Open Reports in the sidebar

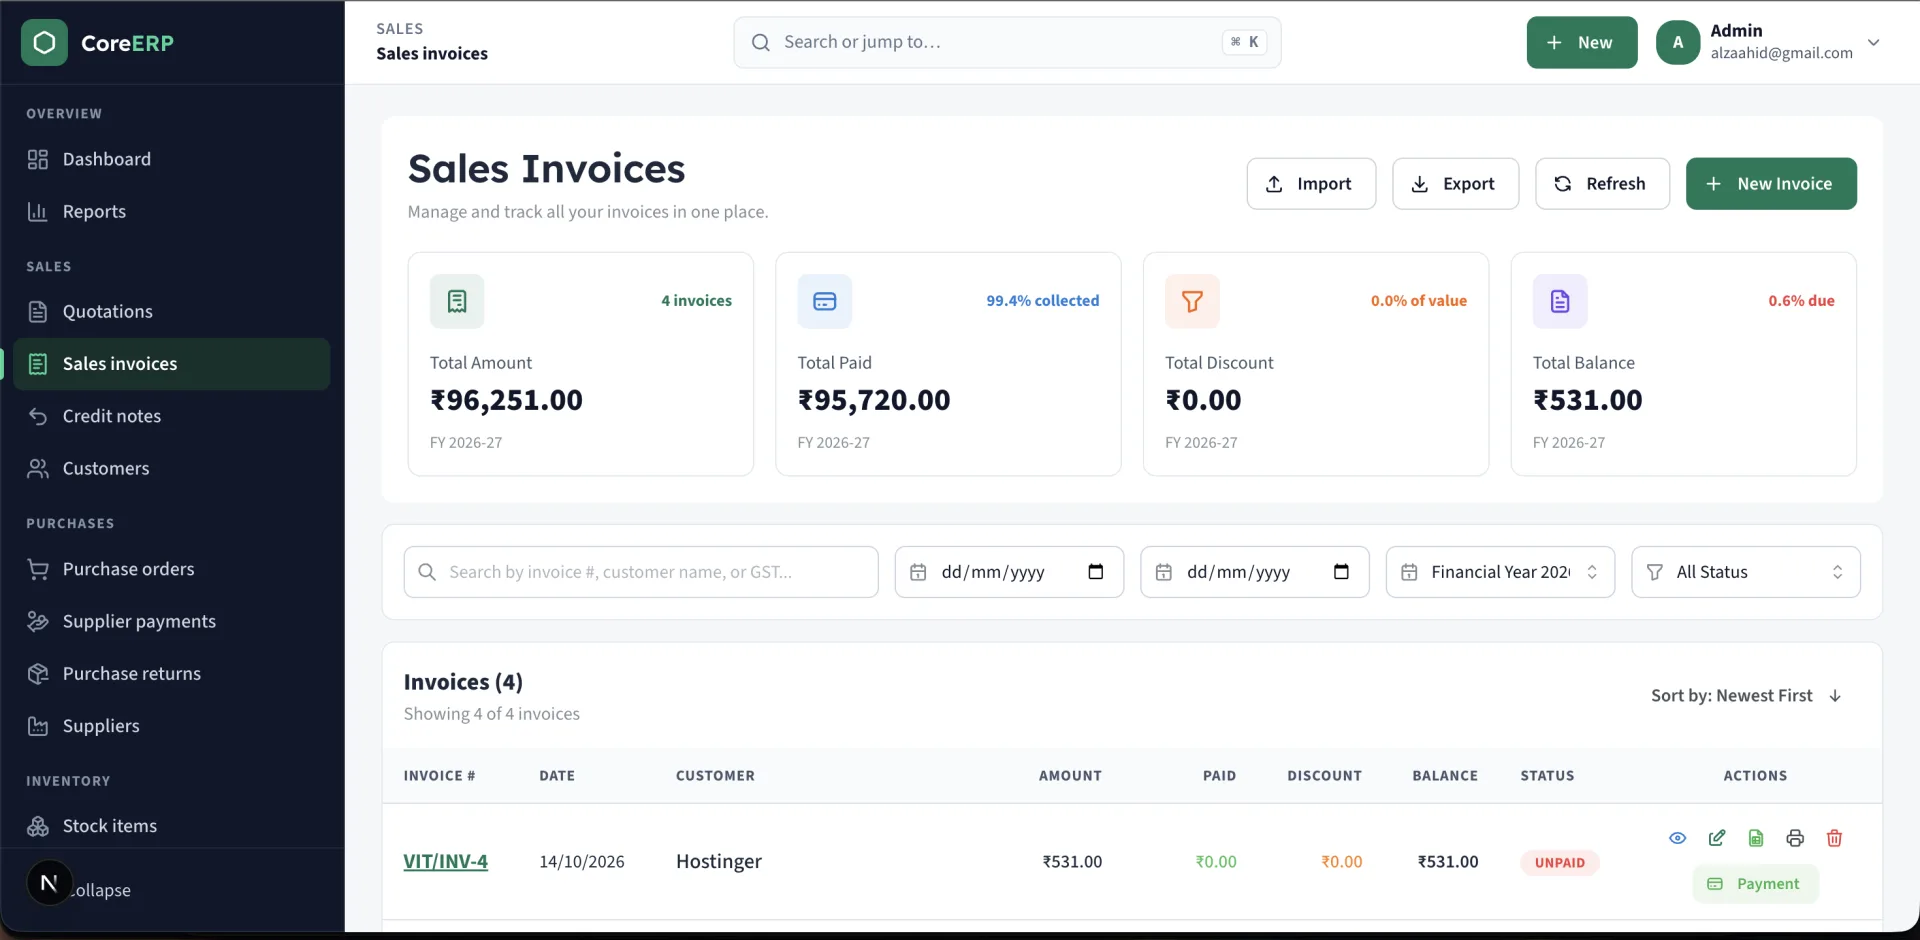(172, 211)
